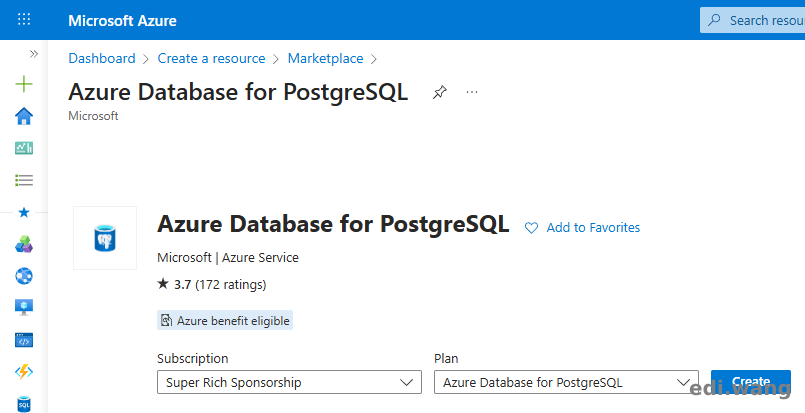Open the blue globe icon in sidebar

point(24,276)
